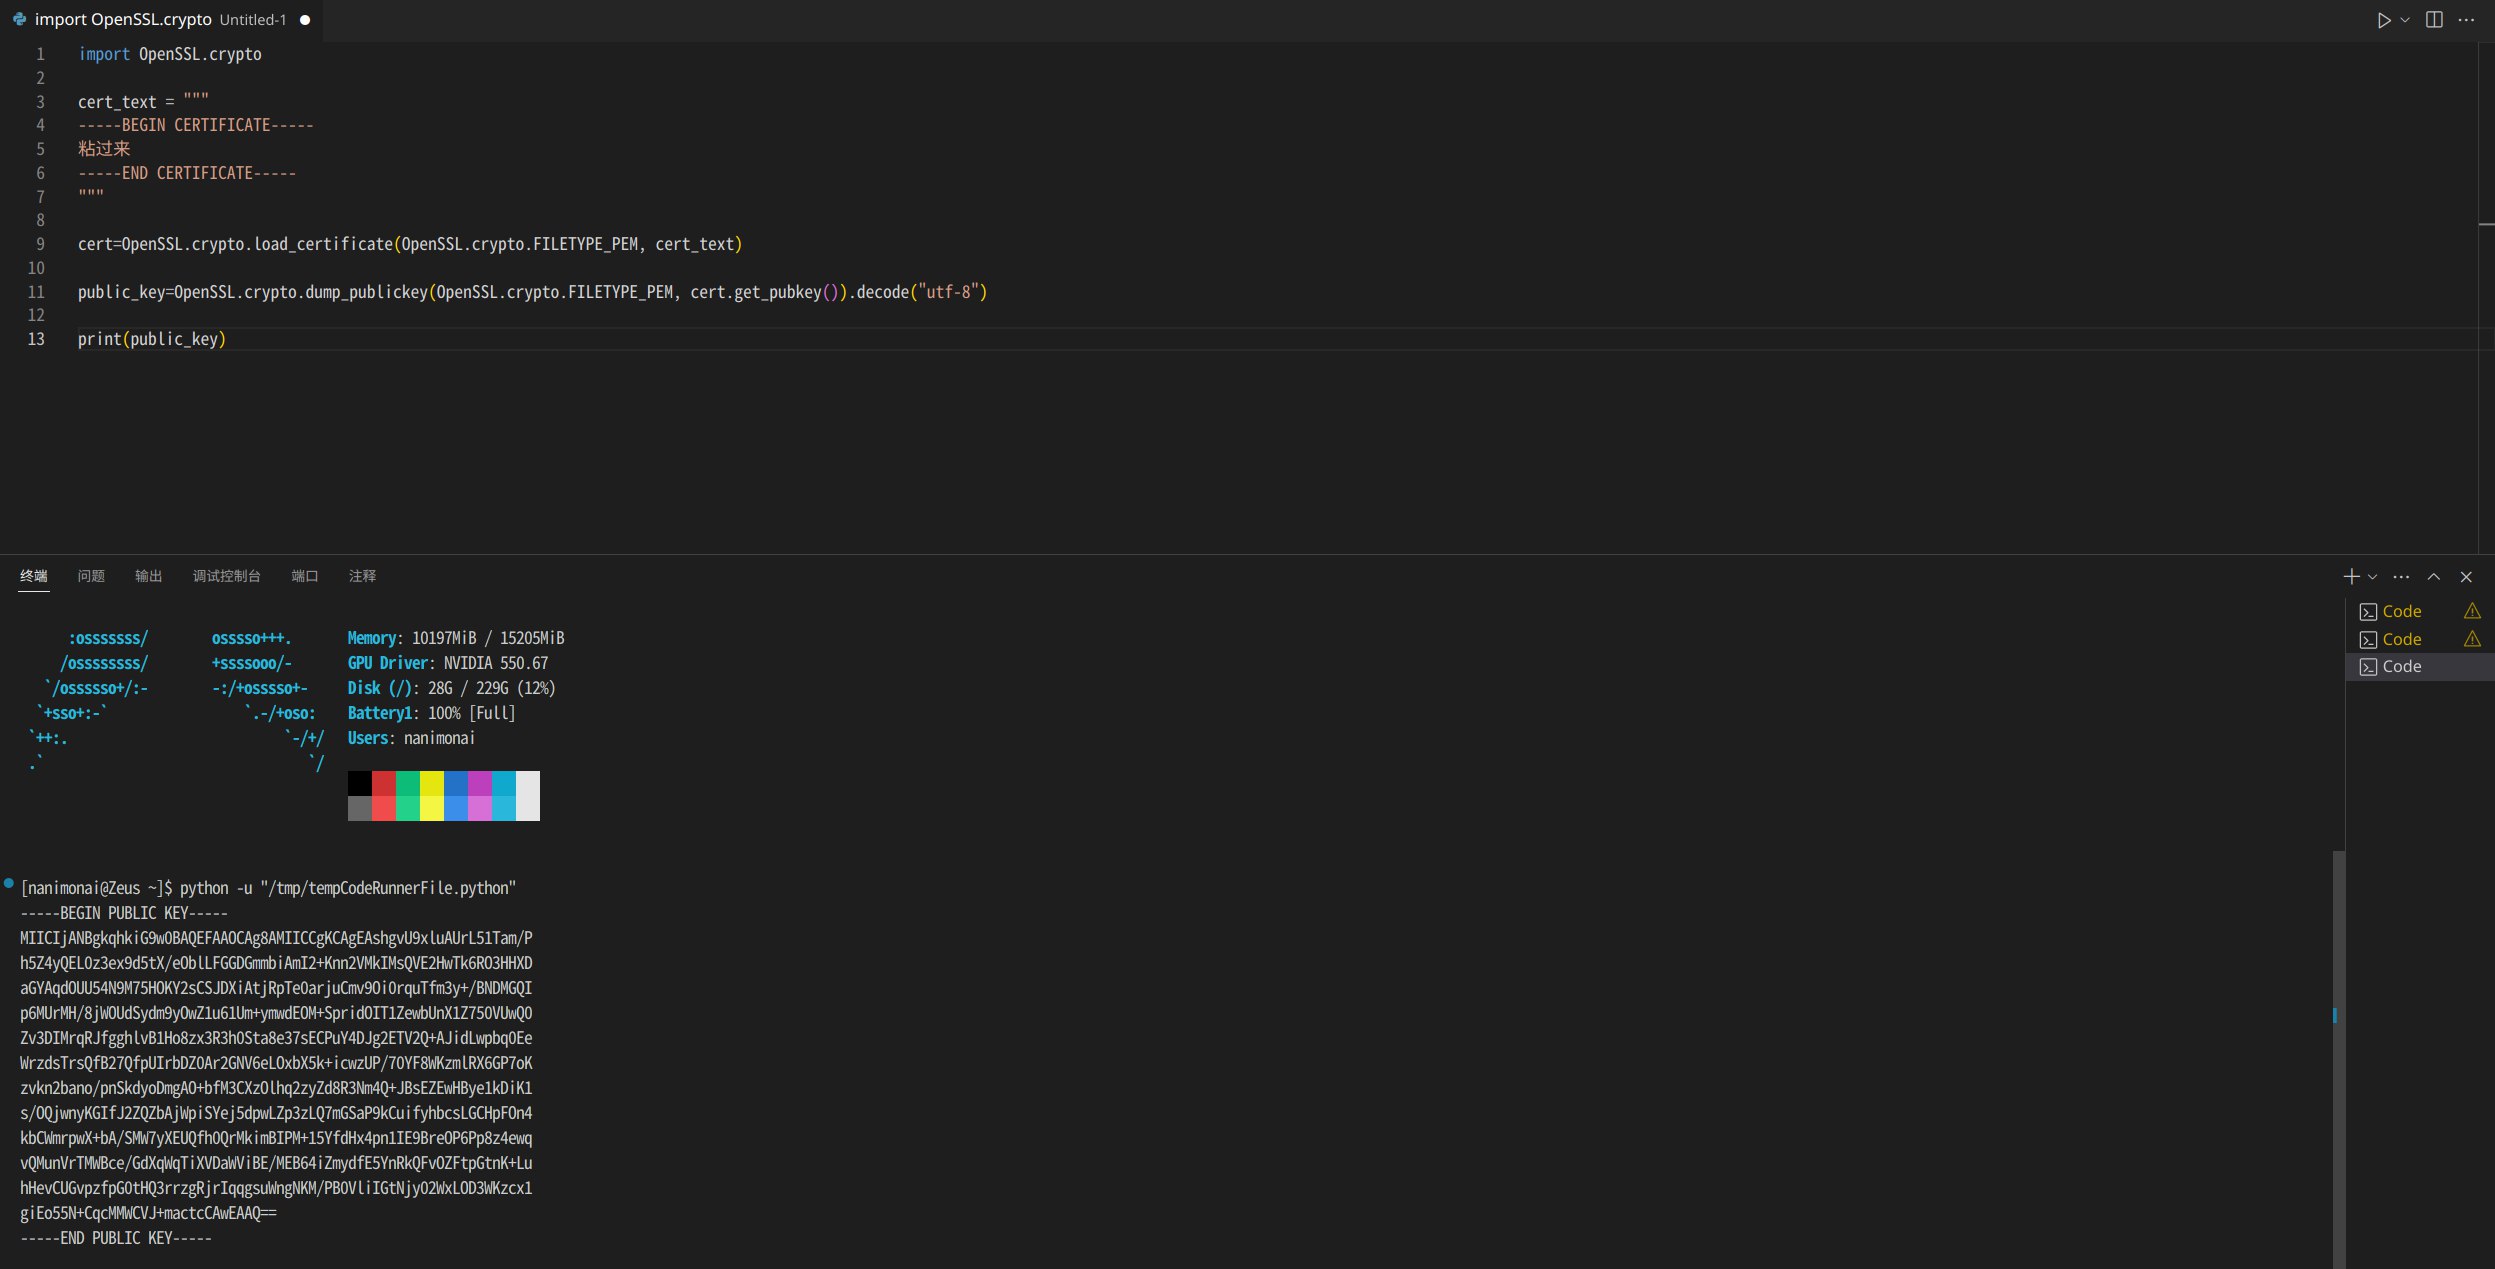Click the warning triangle on the first Code terminal
2495x1269 pixels.
[2474, 611]
